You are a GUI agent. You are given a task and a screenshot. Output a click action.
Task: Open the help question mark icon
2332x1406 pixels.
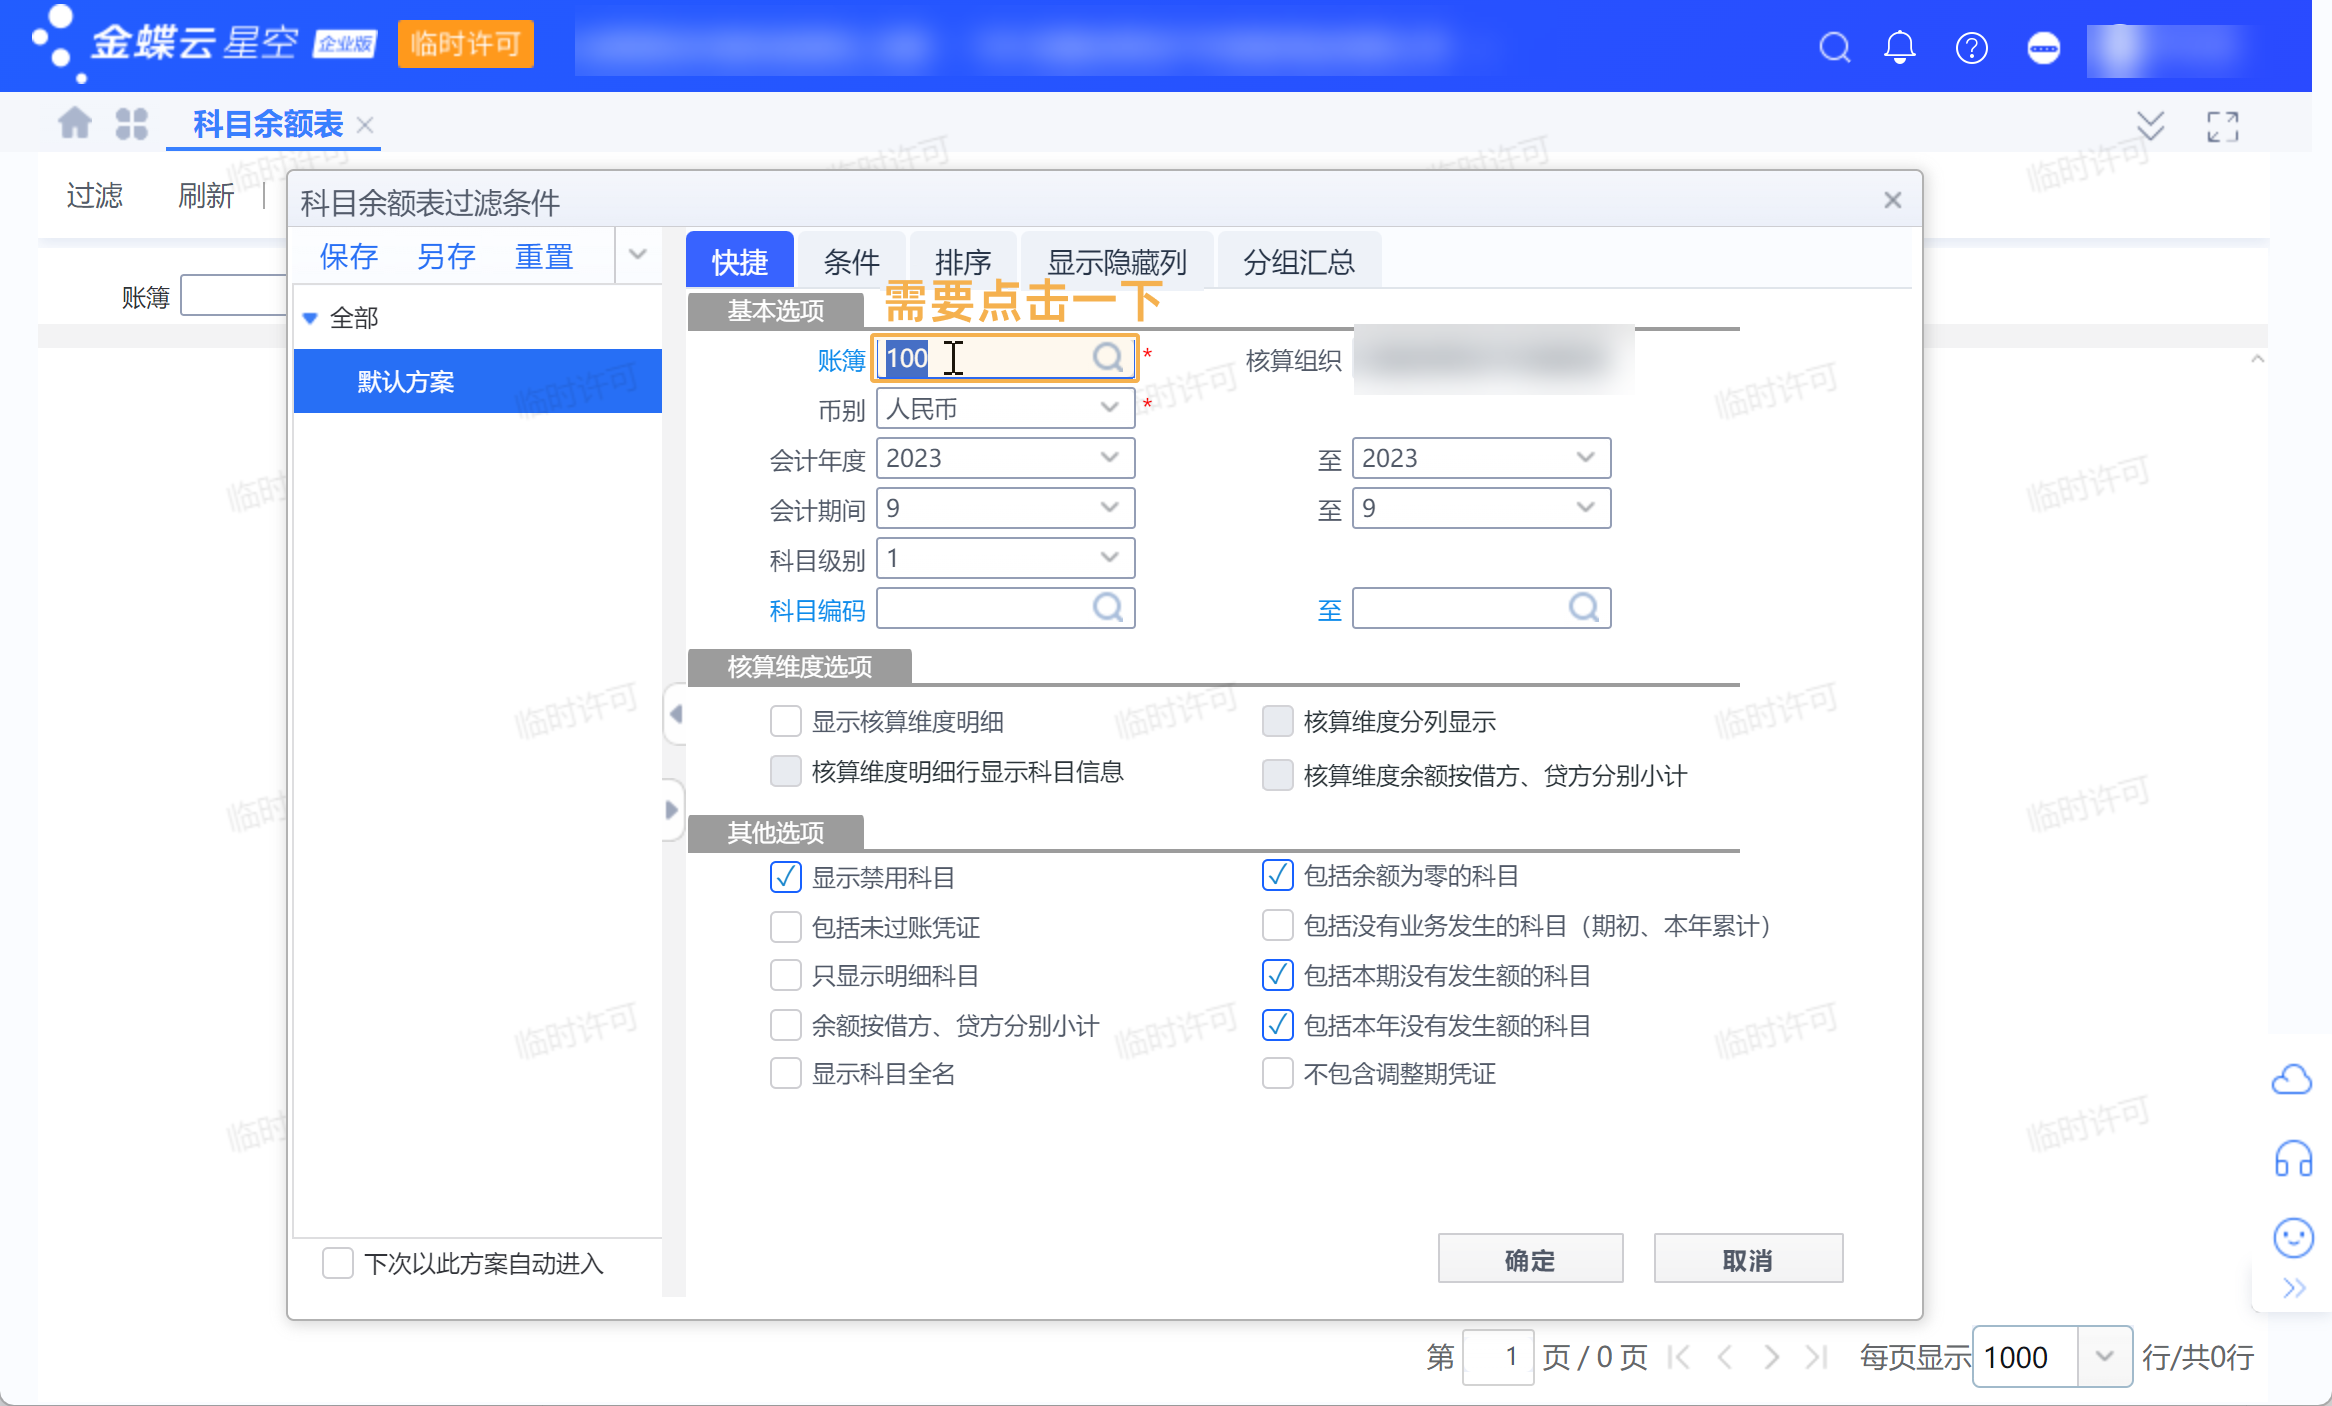(1971, 47)
